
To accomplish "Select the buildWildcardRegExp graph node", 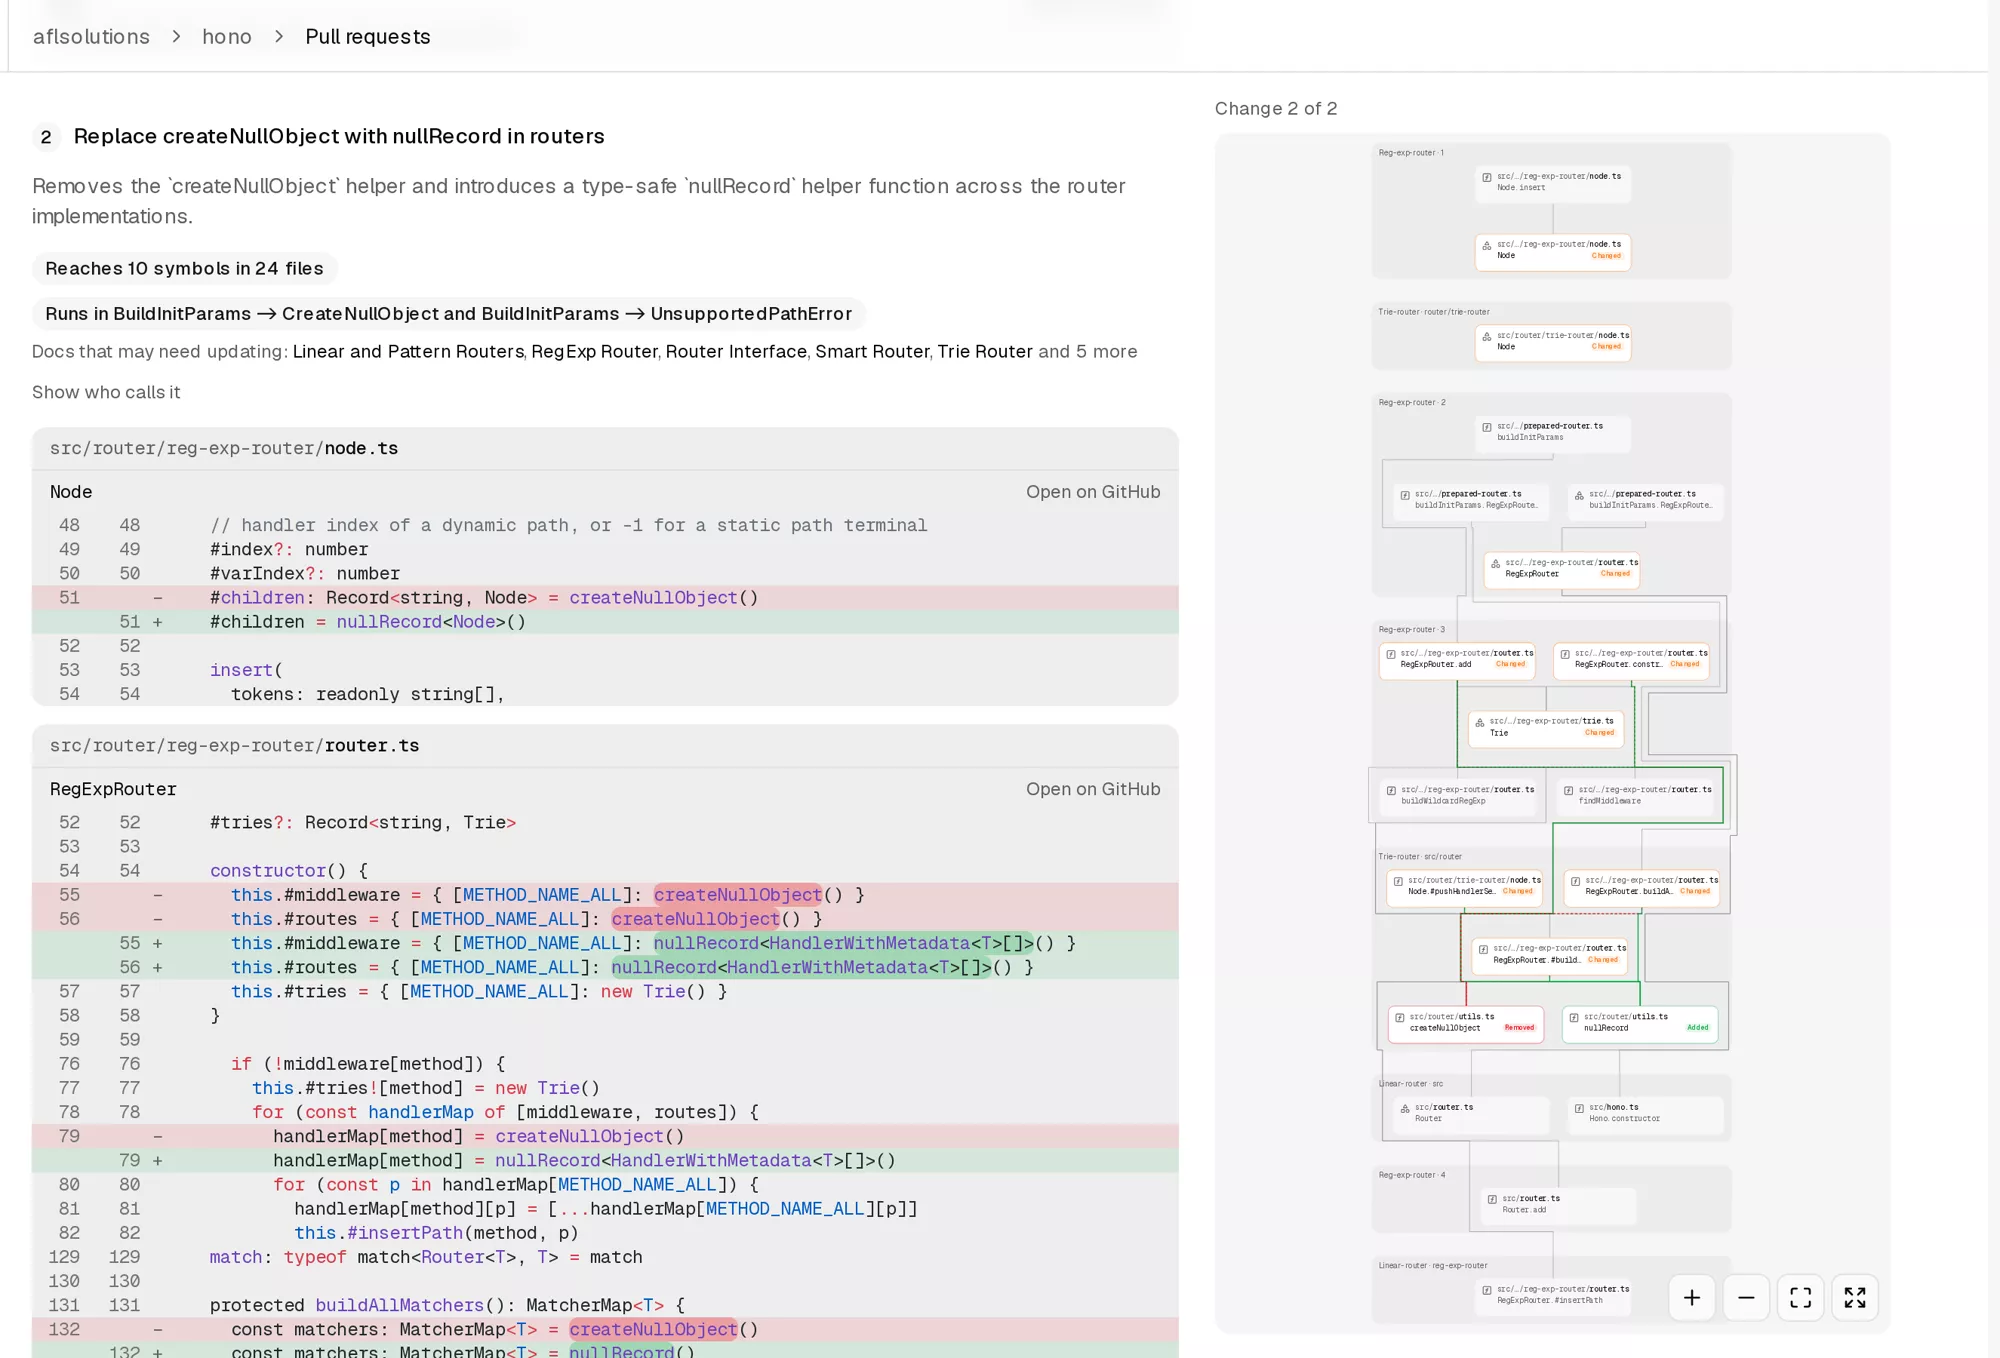I will [x=1458, y=795].
